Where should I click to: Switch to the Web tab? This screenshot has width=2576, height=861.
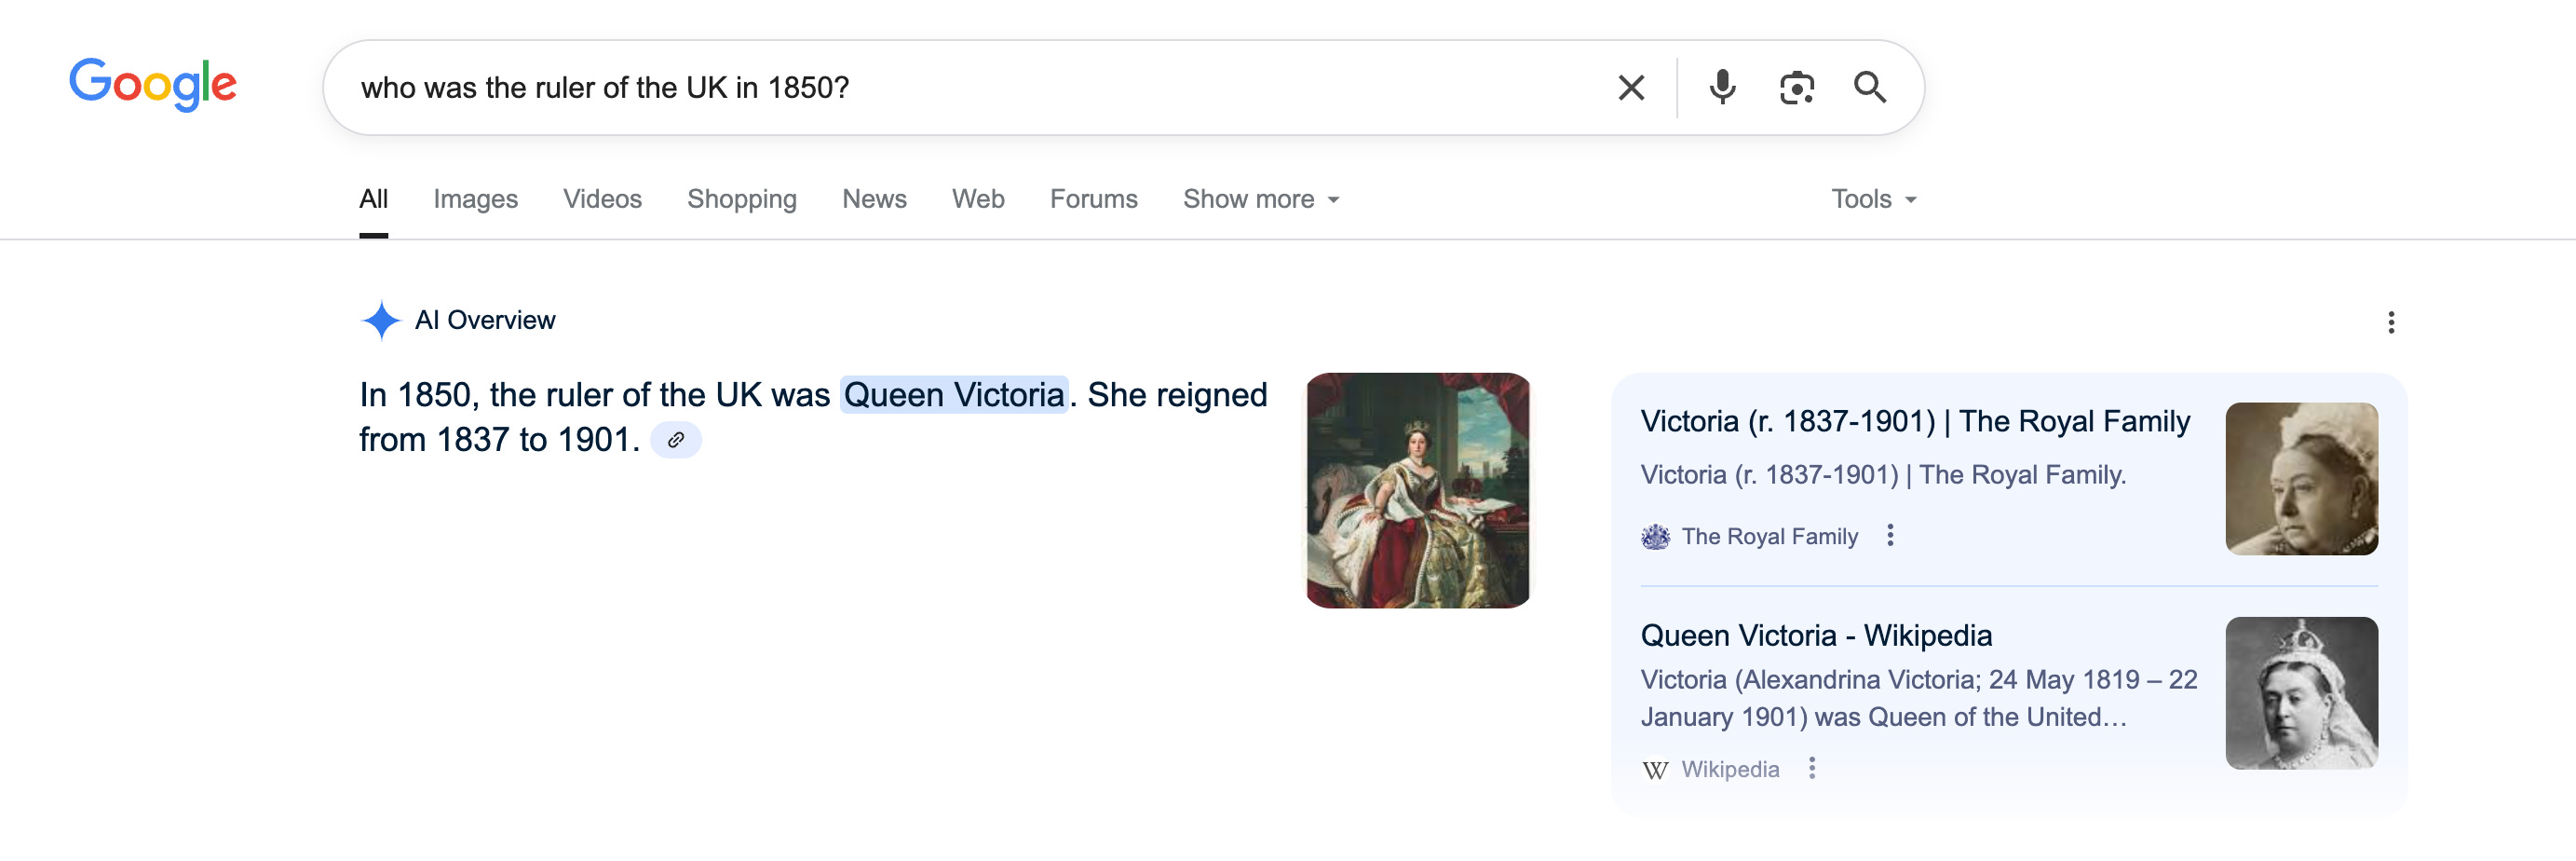coord(978,199)
